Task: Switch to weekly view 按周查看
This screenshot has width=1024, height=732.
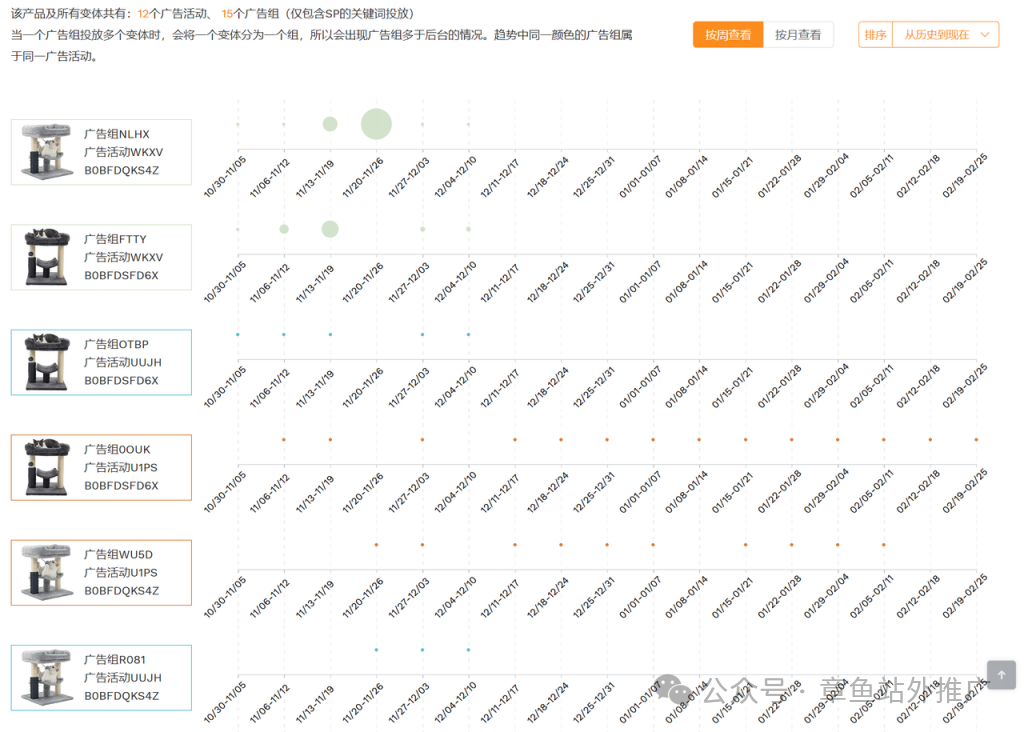Action: tap(728, 35)
